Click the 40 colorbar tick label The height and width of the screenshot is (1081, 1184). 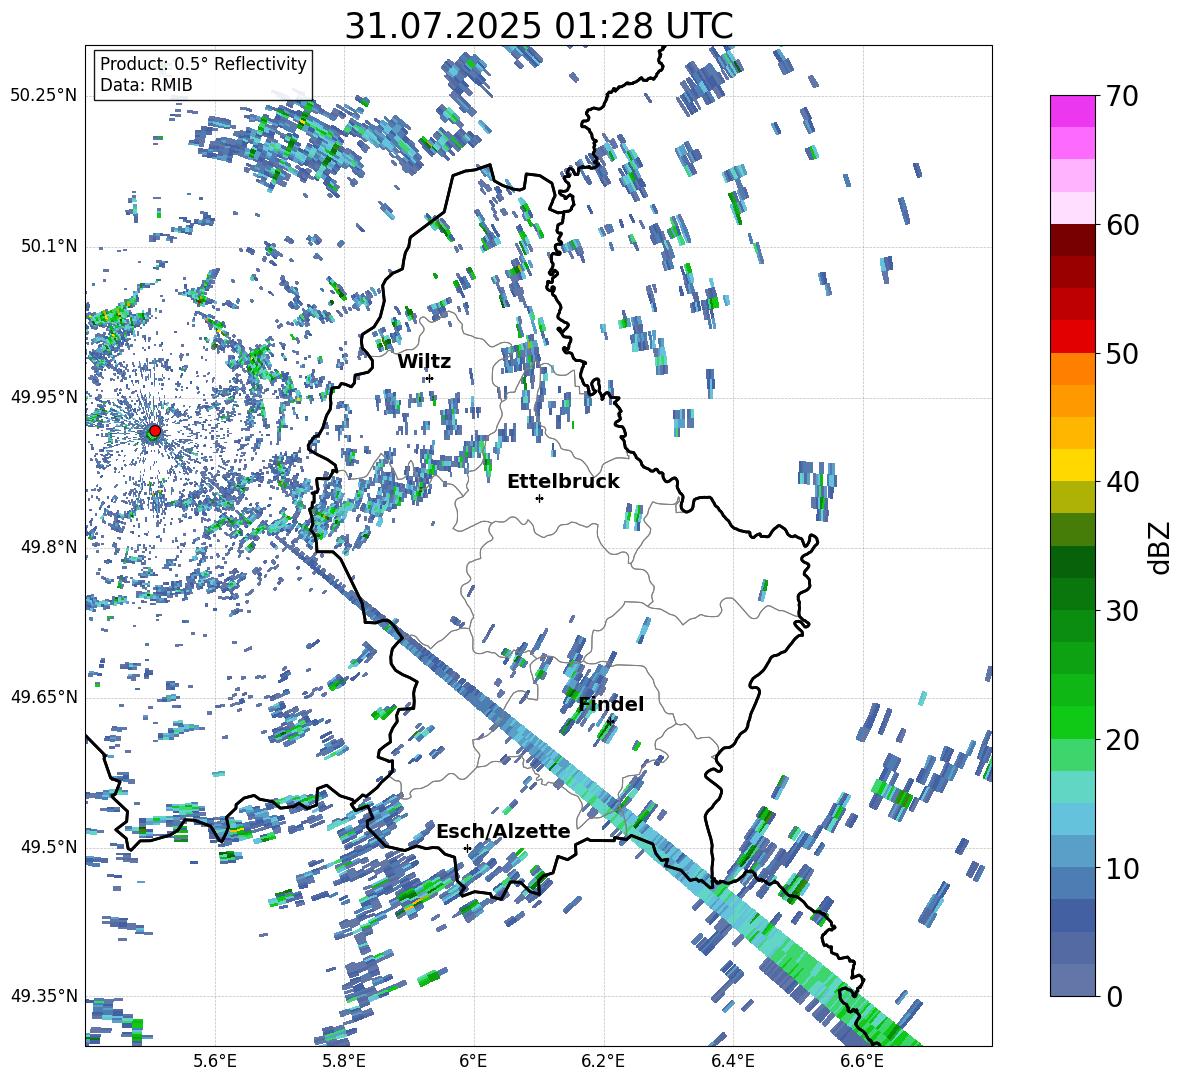point(1122,482)
